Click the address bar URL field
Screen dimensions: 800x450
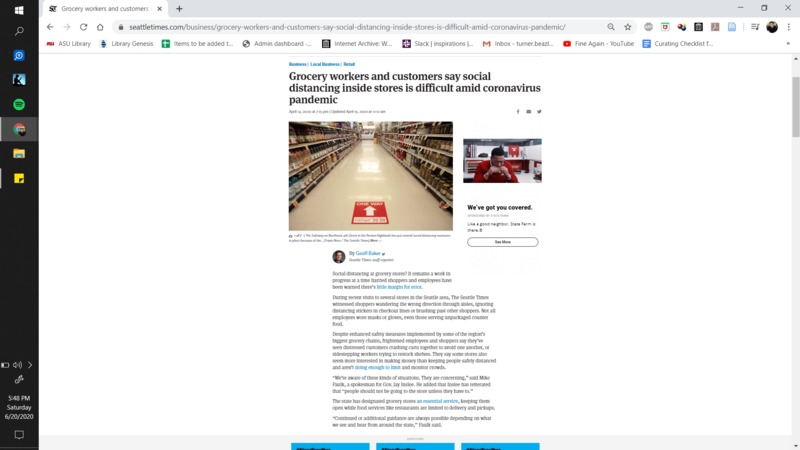point(347,27)
